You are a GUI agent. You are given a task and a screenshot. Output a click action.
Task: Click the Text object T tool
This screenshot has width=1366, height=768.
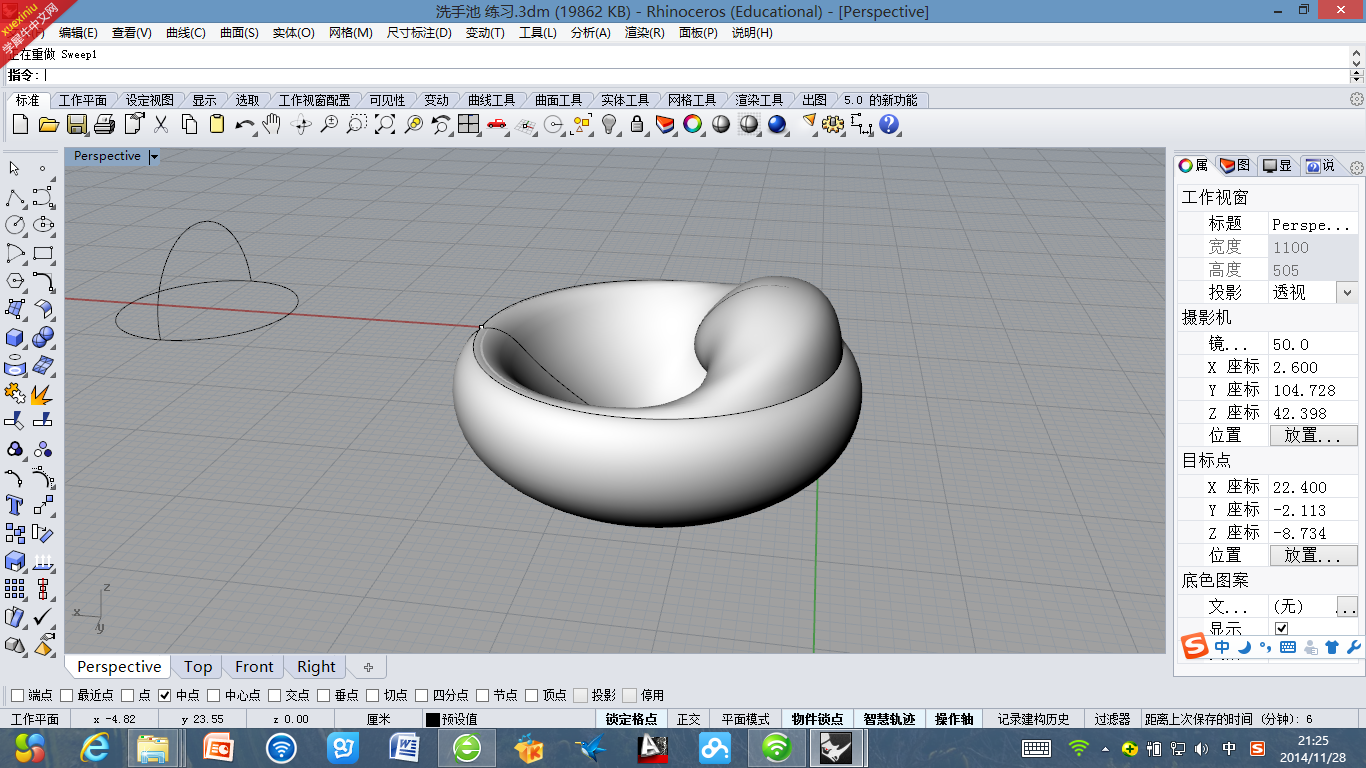click(x=15, y=505)
